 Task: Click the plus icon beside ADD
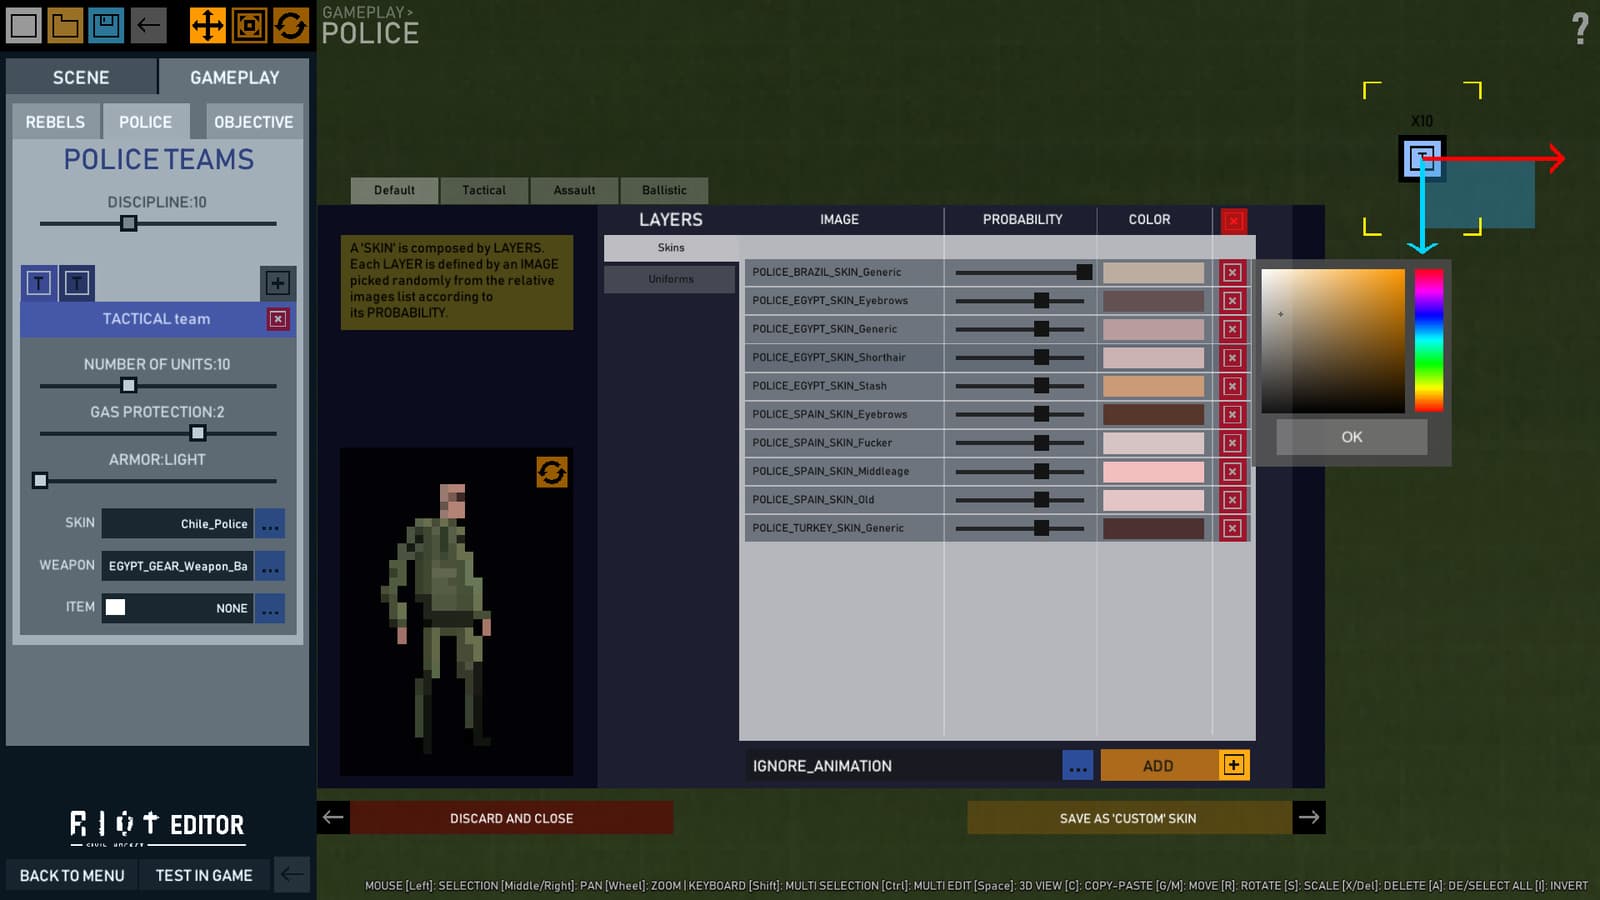click(1234, 765)
